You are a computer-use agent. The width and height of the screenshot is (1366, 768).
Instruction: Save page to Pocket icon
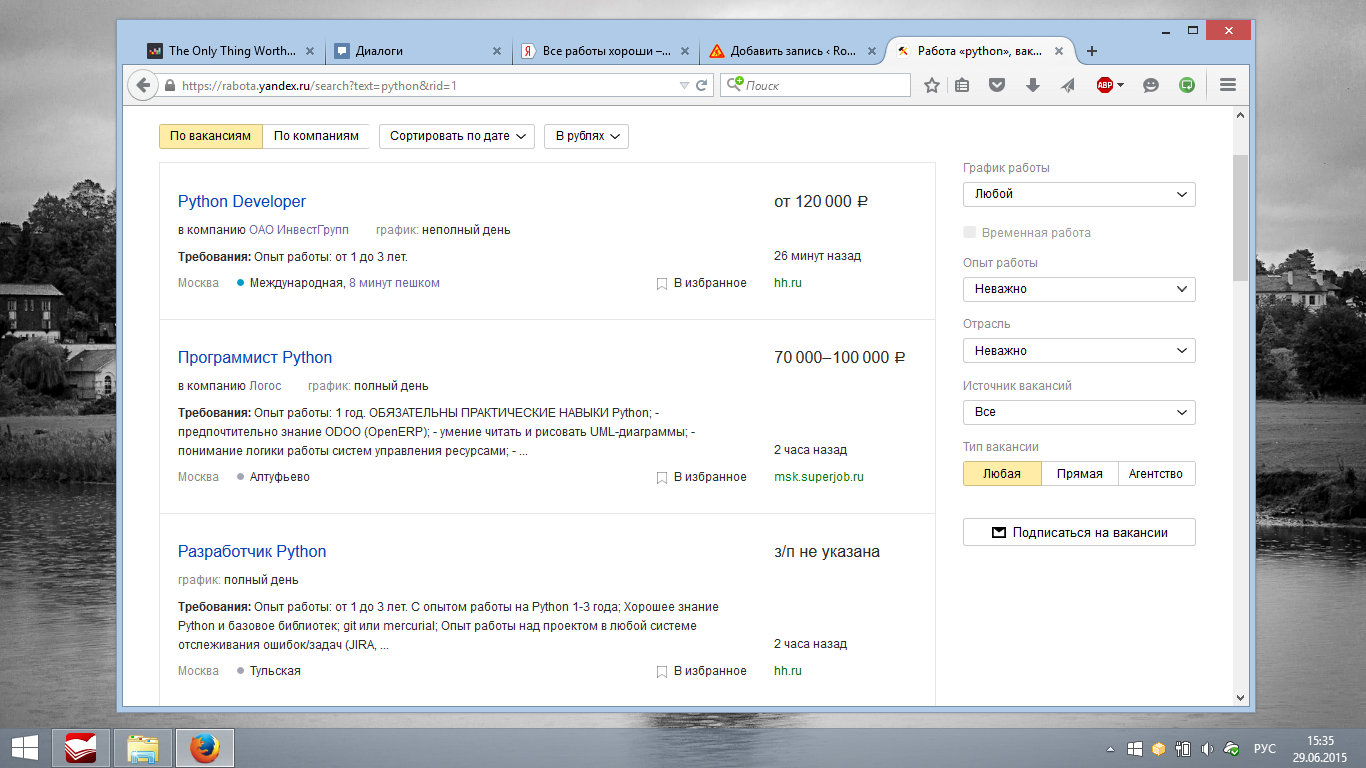[x=997, y=86]
